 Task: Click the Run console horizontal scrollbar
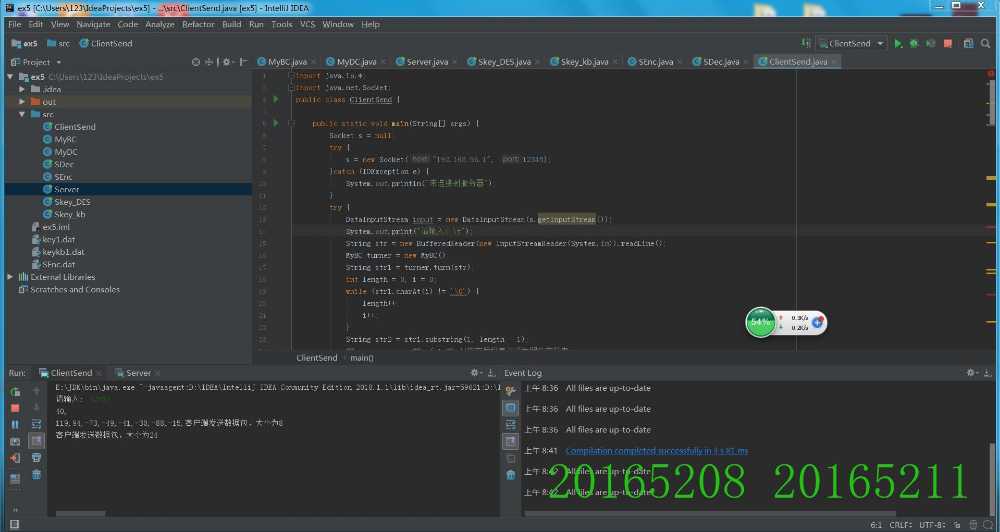(x=81, y=513)
